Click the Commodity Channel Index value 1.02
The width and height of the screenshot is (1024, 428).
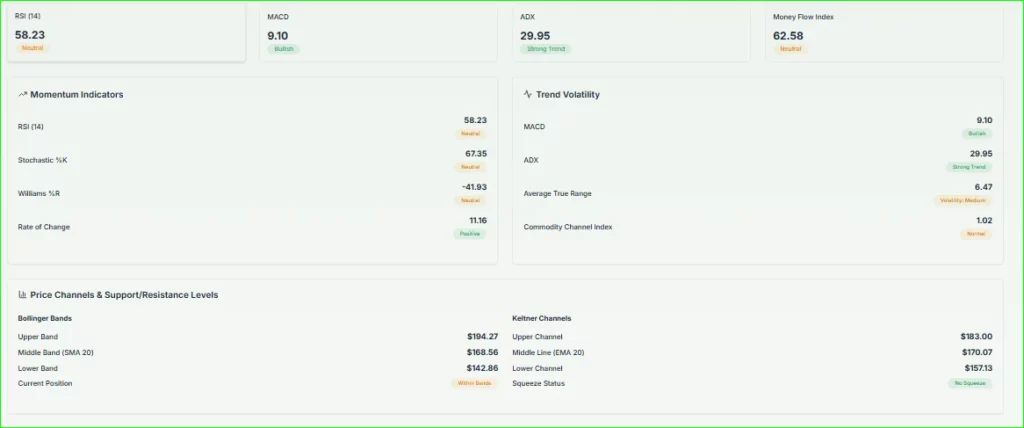[984, 220]
